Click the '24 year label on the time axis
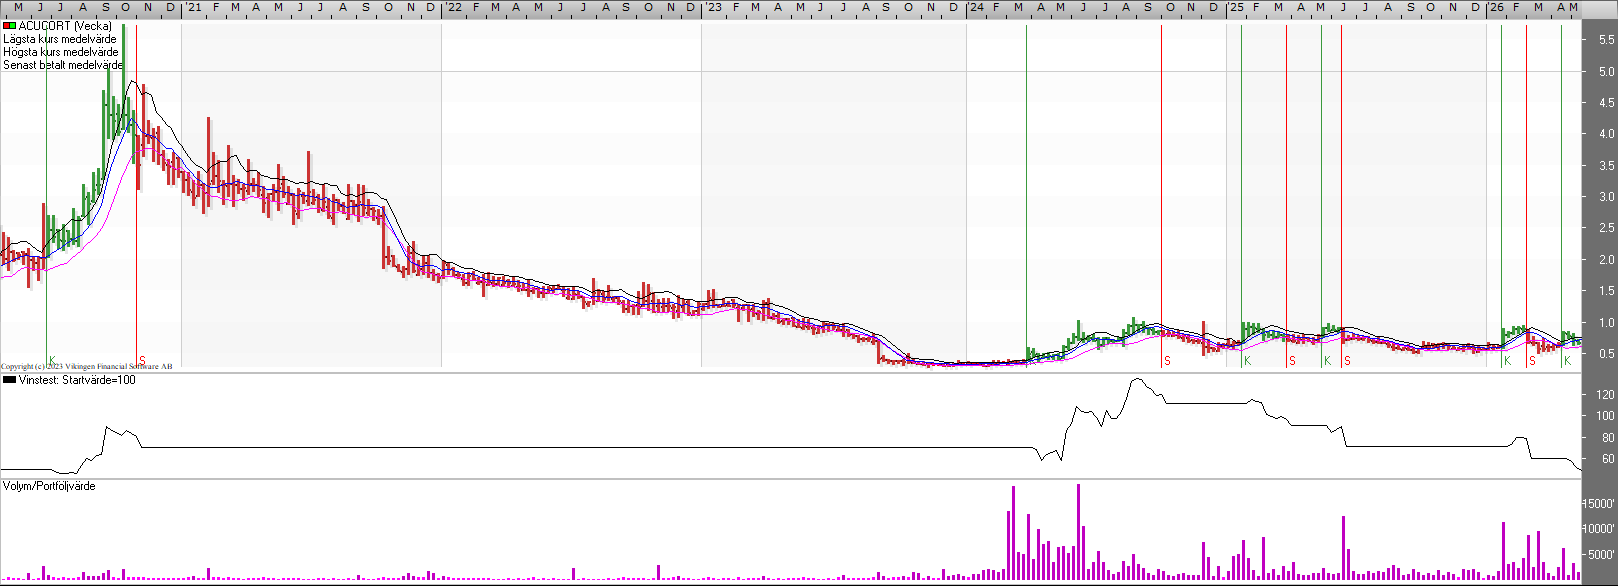 click(x=976, y=7)
